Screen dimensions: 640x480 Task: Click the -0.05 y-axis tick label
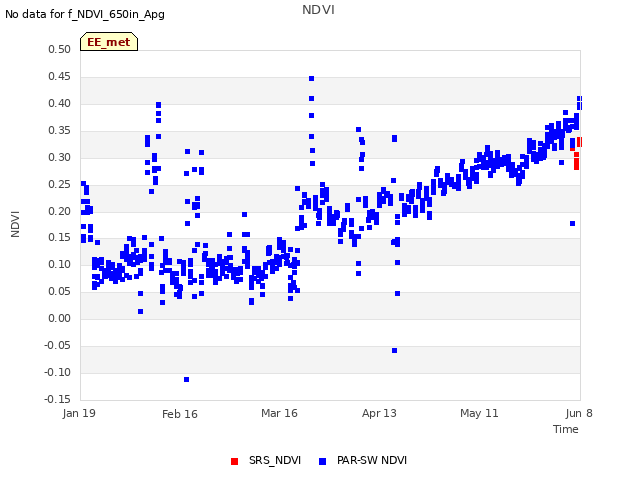click(58, 345)
